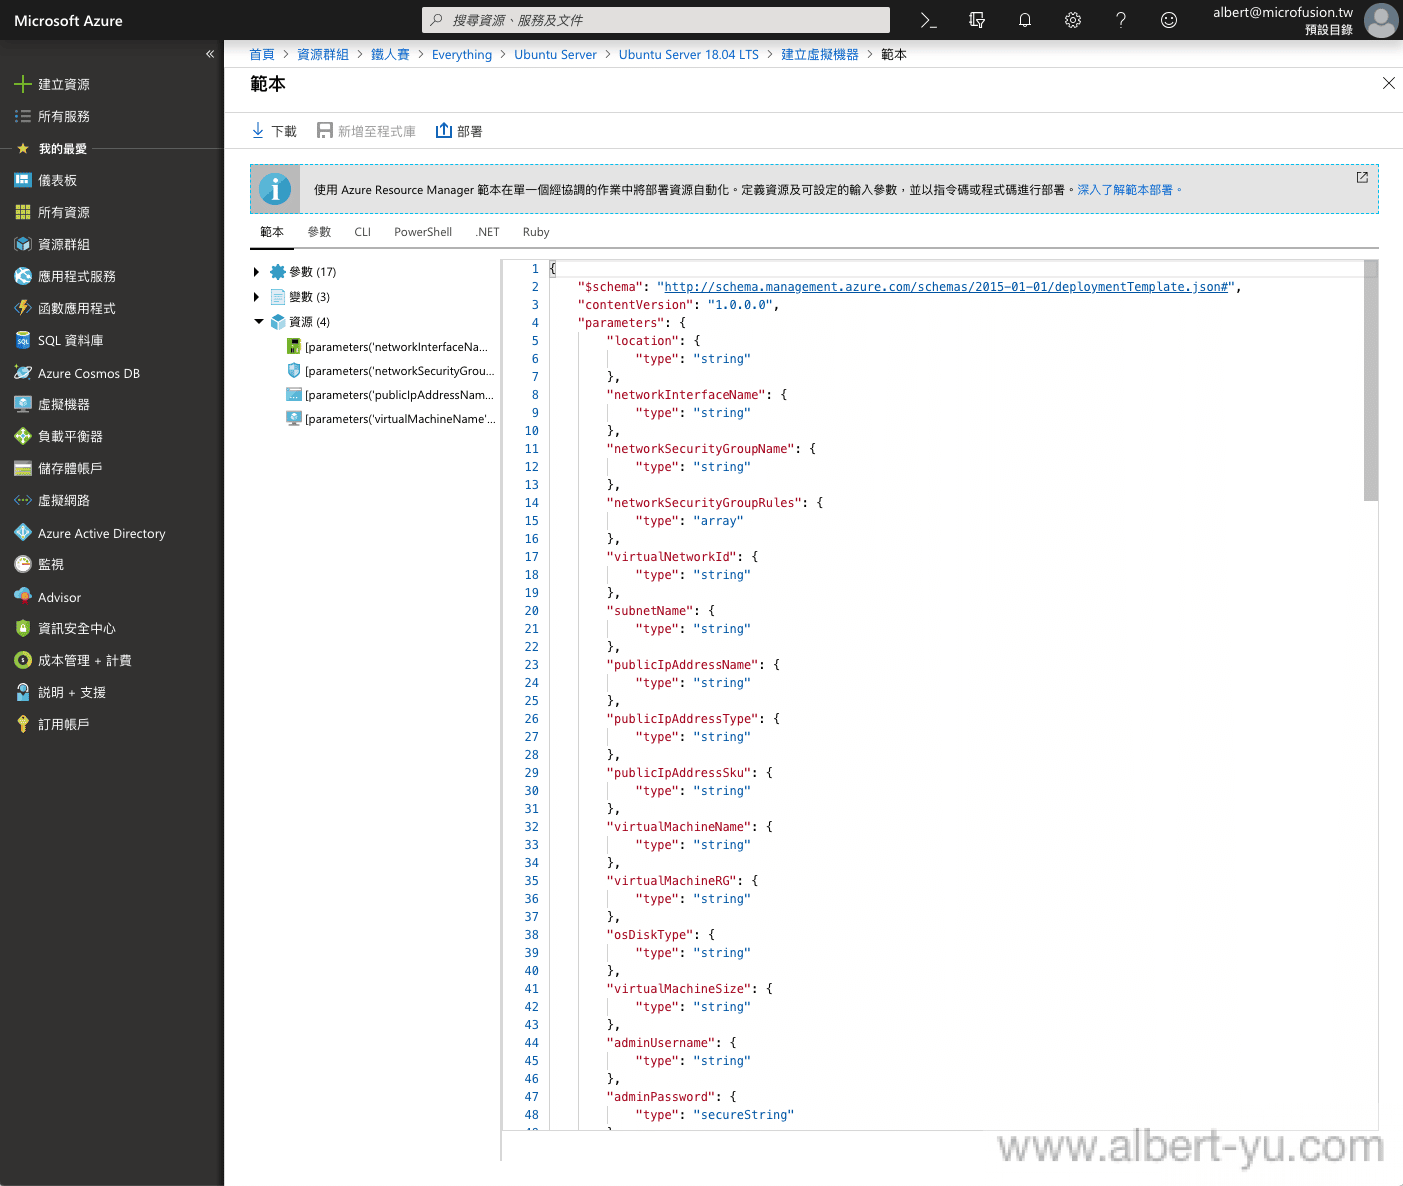Click the 部署 deploy button
Screen dimensions: 1403x1186
tap(459, 131)
